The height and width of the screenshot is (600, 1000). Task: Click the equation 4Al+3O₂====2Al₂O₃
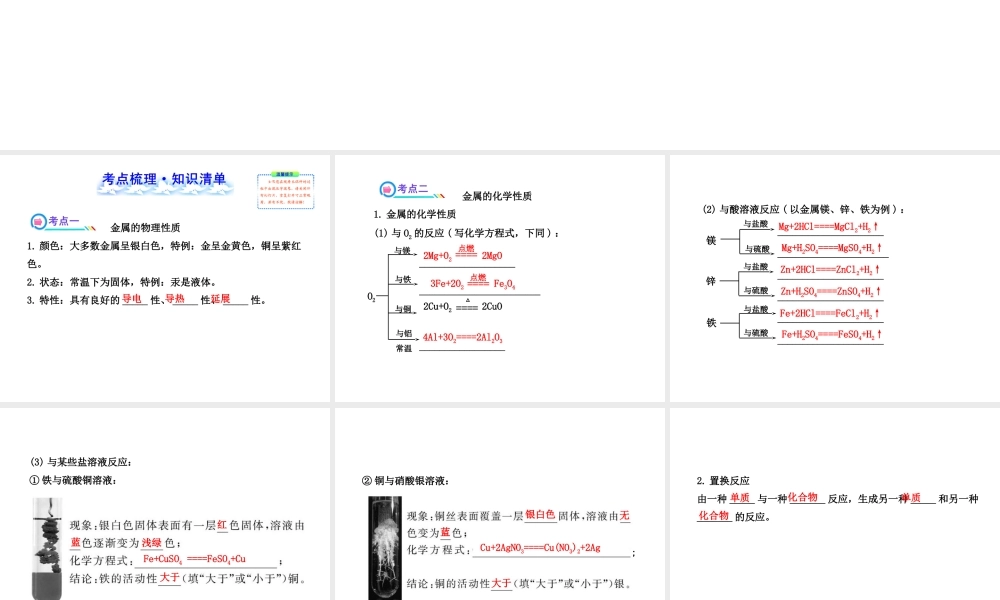(462, 337)
